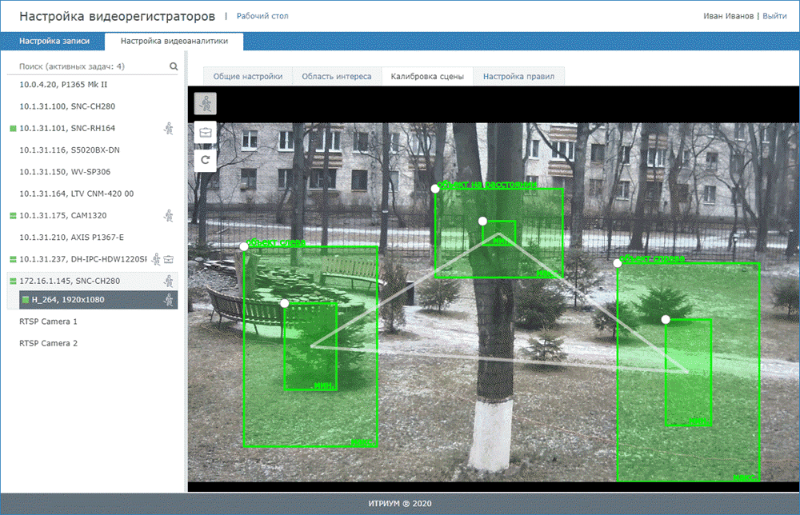
Task: Switch to Настройка записи tab
Action: pos(54,41)
